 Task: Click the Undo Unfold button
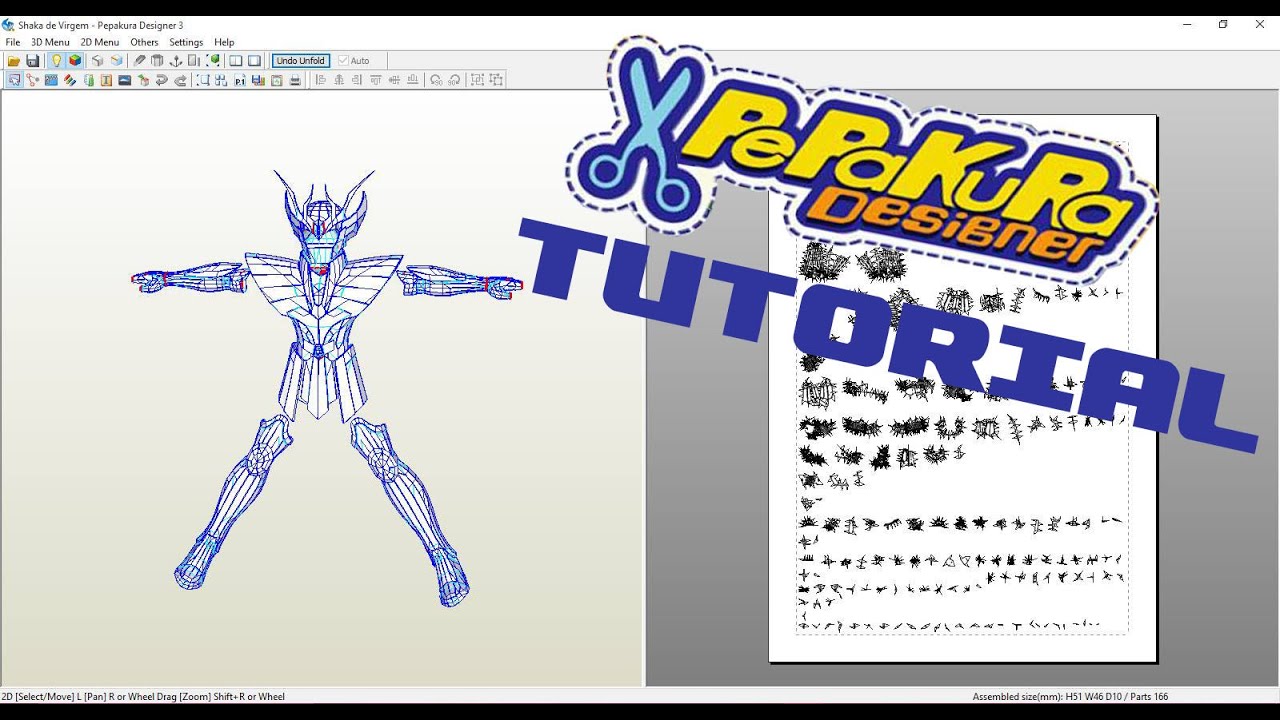pyautogui.click(x=301, y=61)
